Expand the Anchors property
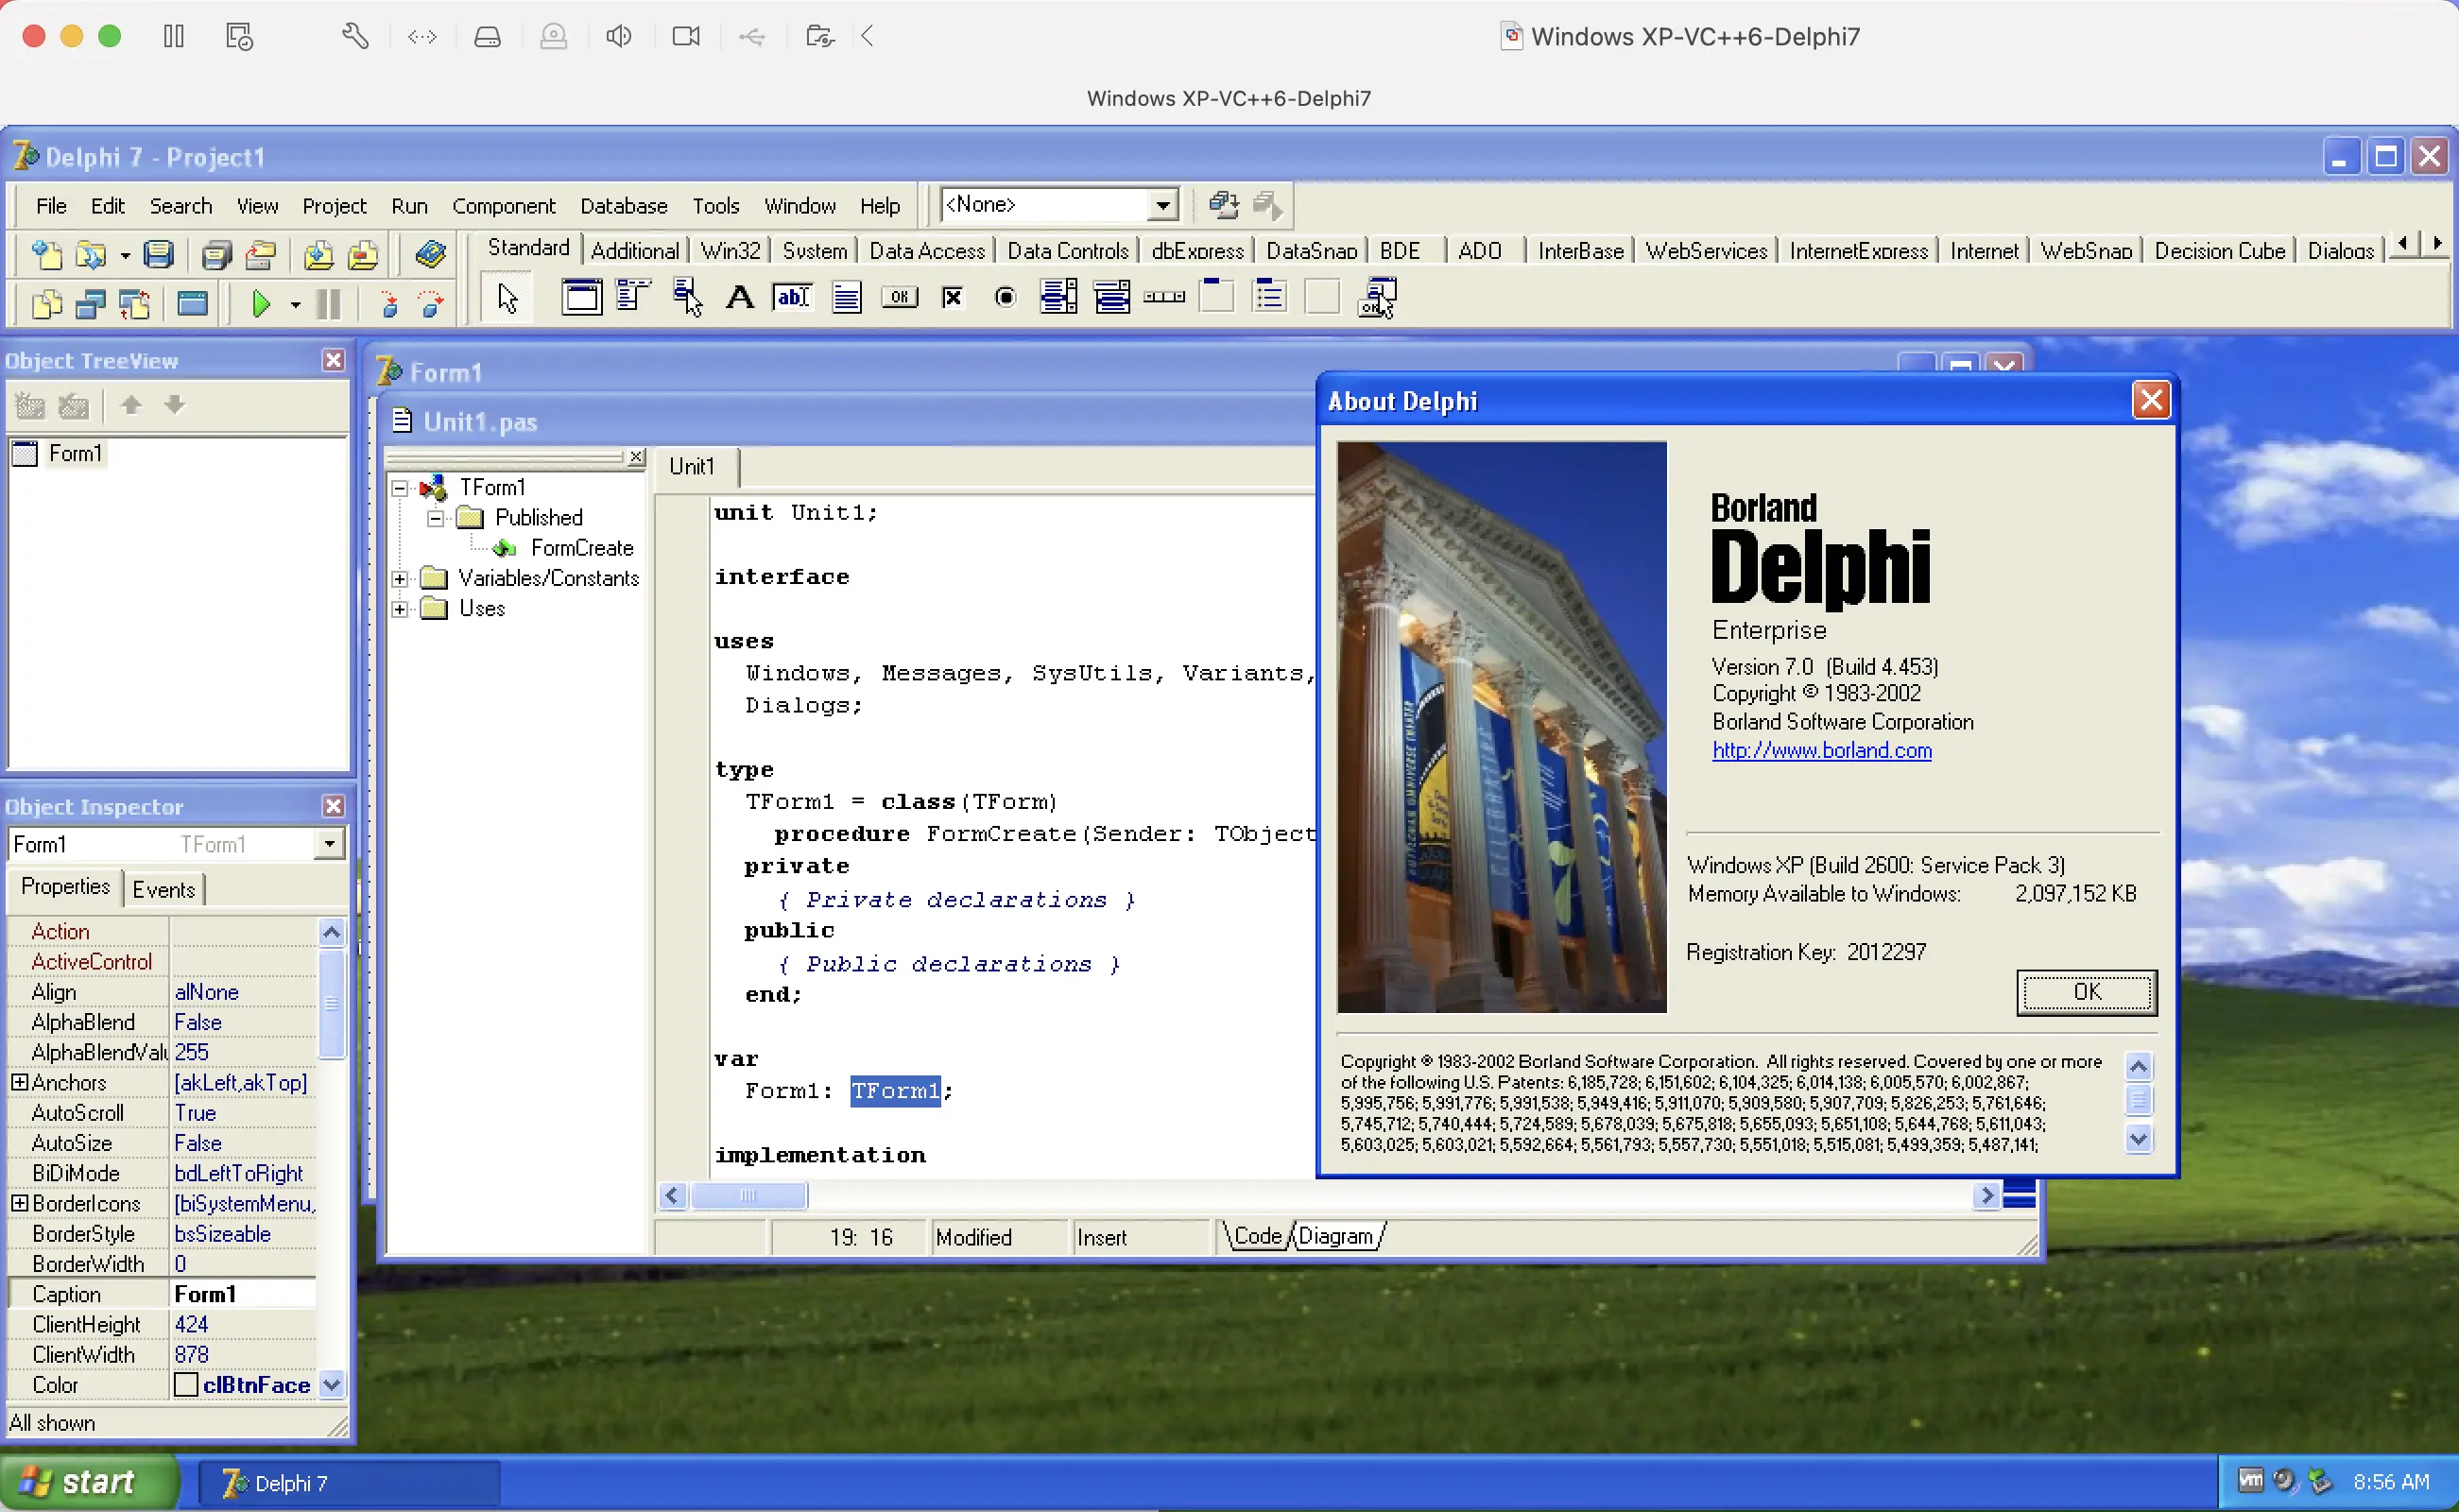2459x1512 pixels. 19,1082
